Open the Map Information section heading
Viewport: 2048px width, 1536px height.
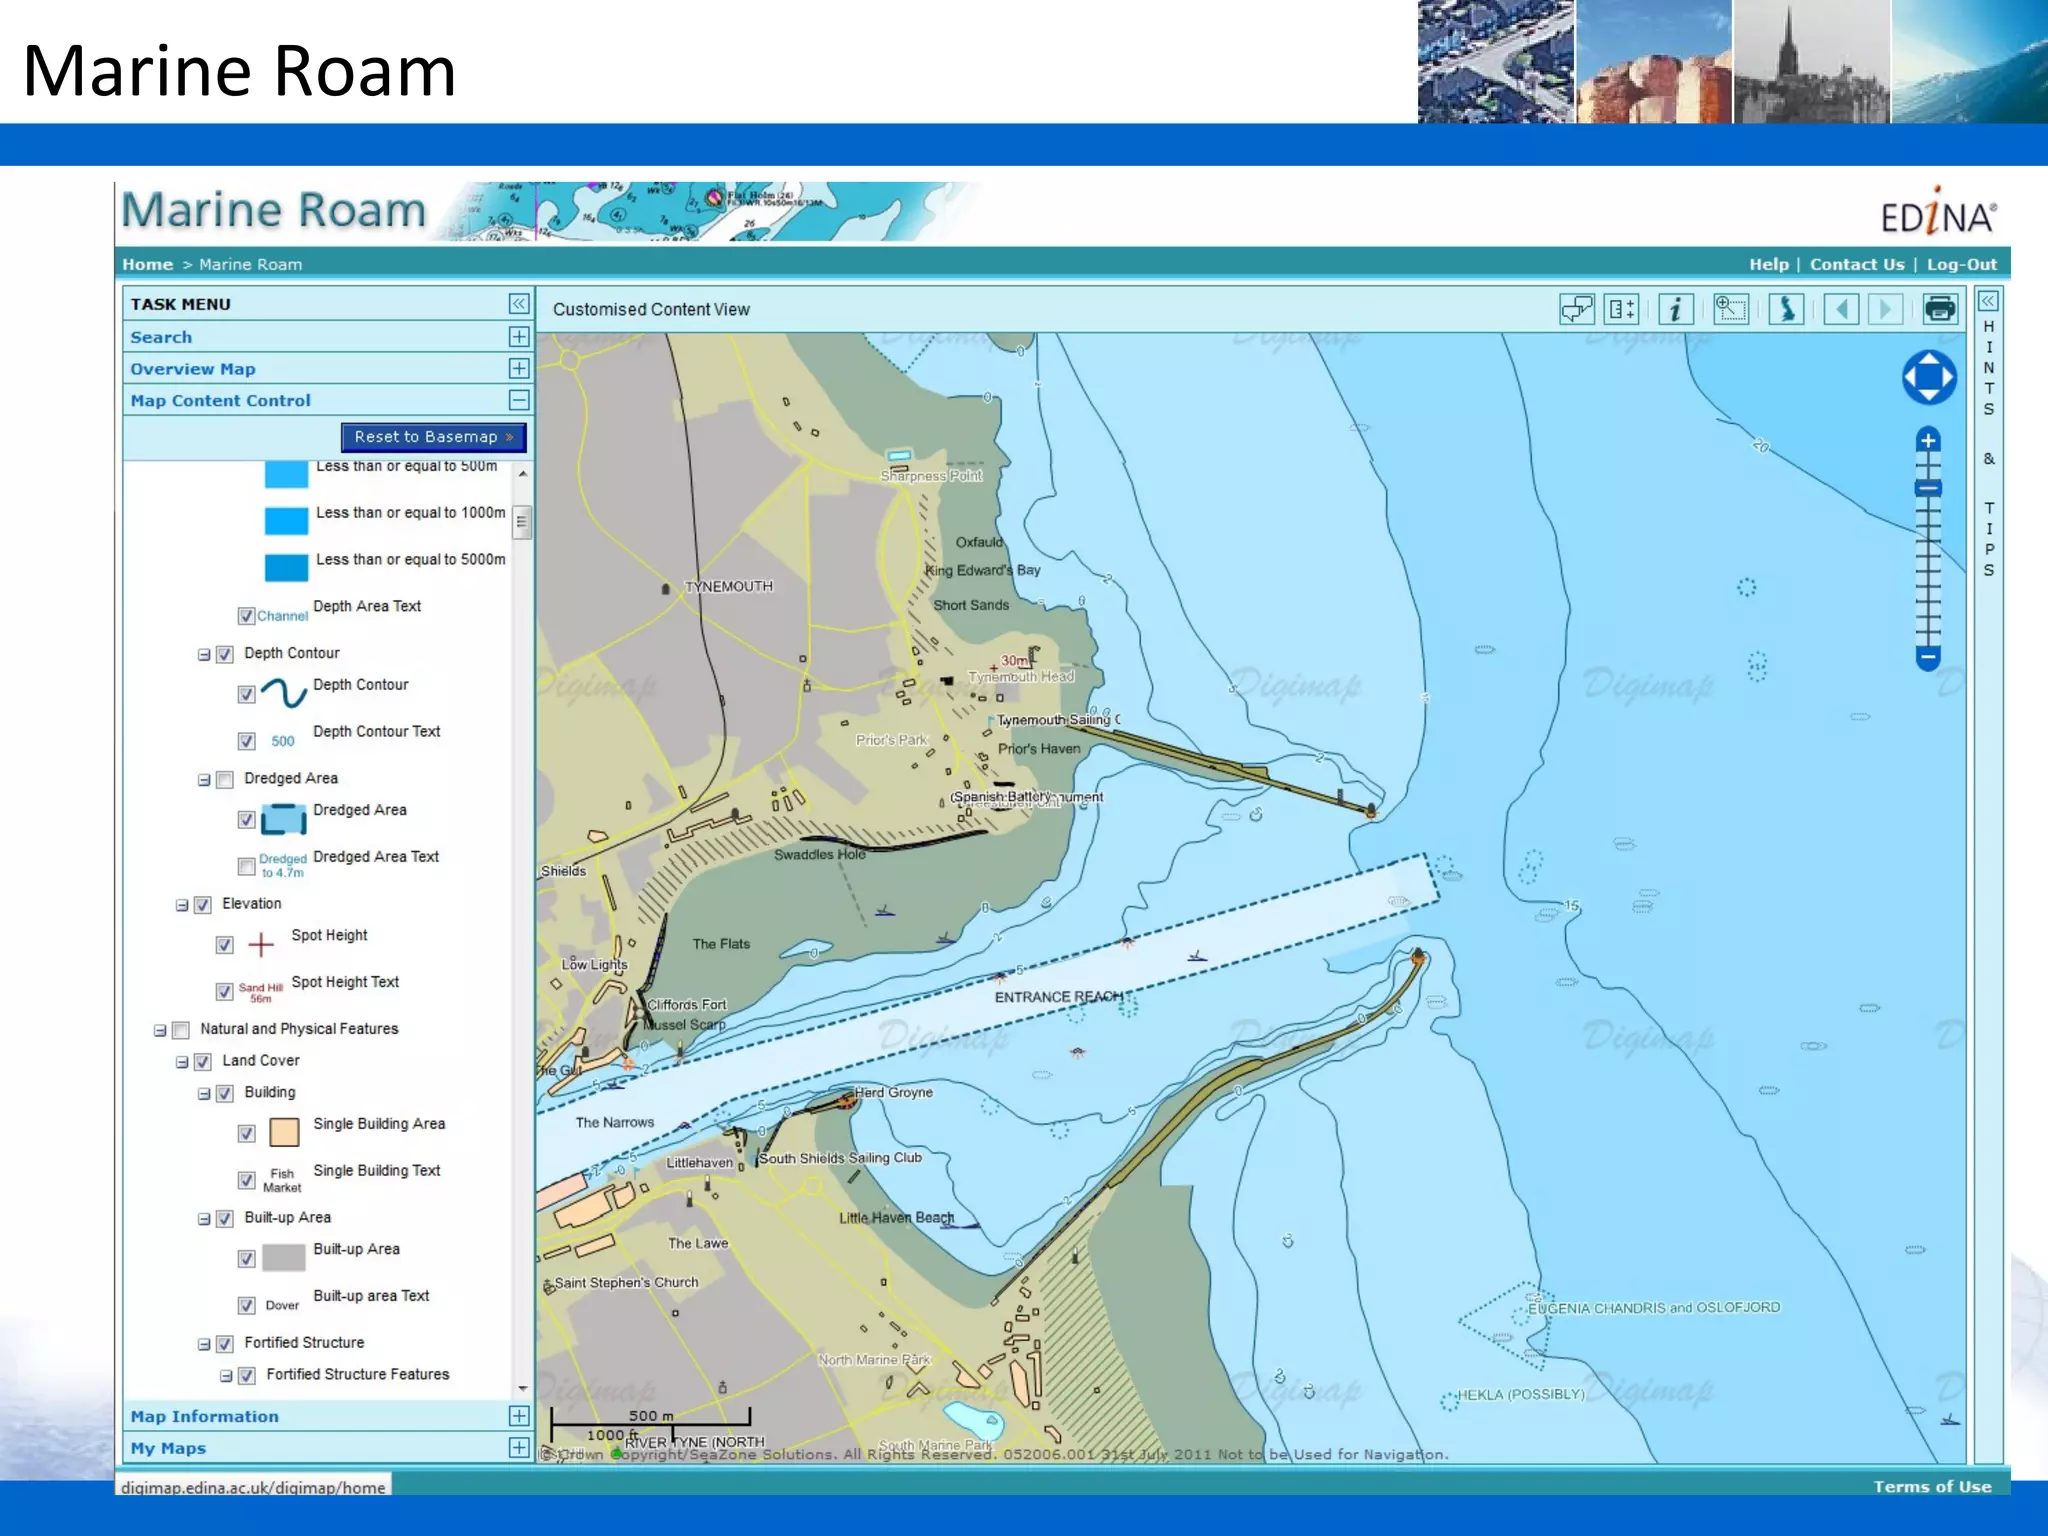[204, 1416]
